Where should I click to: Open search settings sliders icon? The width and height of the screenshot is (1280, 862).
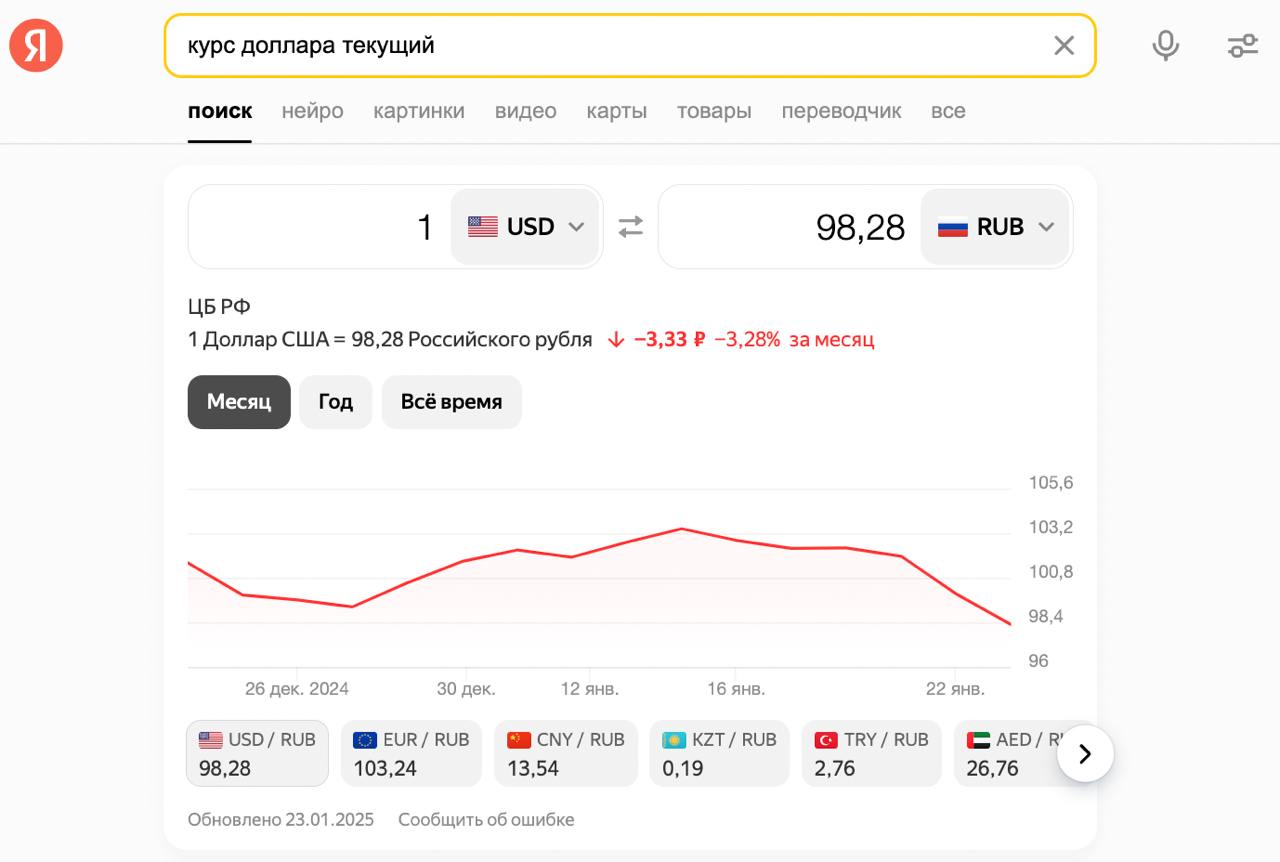click(1242, 46)
